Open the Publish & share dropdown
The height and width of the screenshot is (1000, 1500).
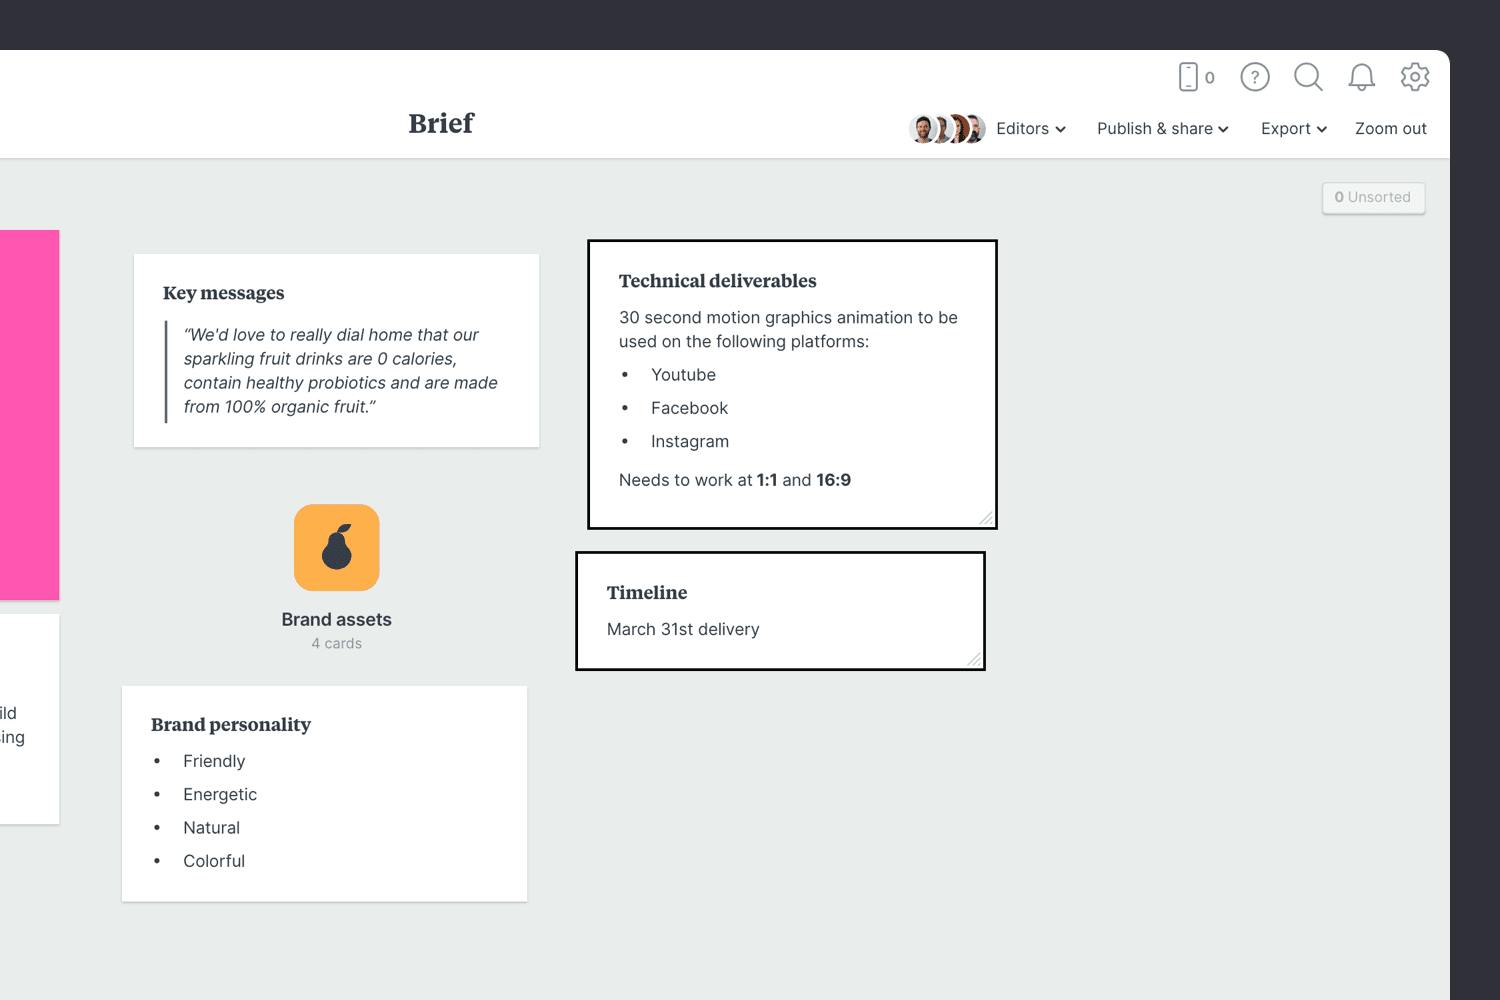point(1162,128)
